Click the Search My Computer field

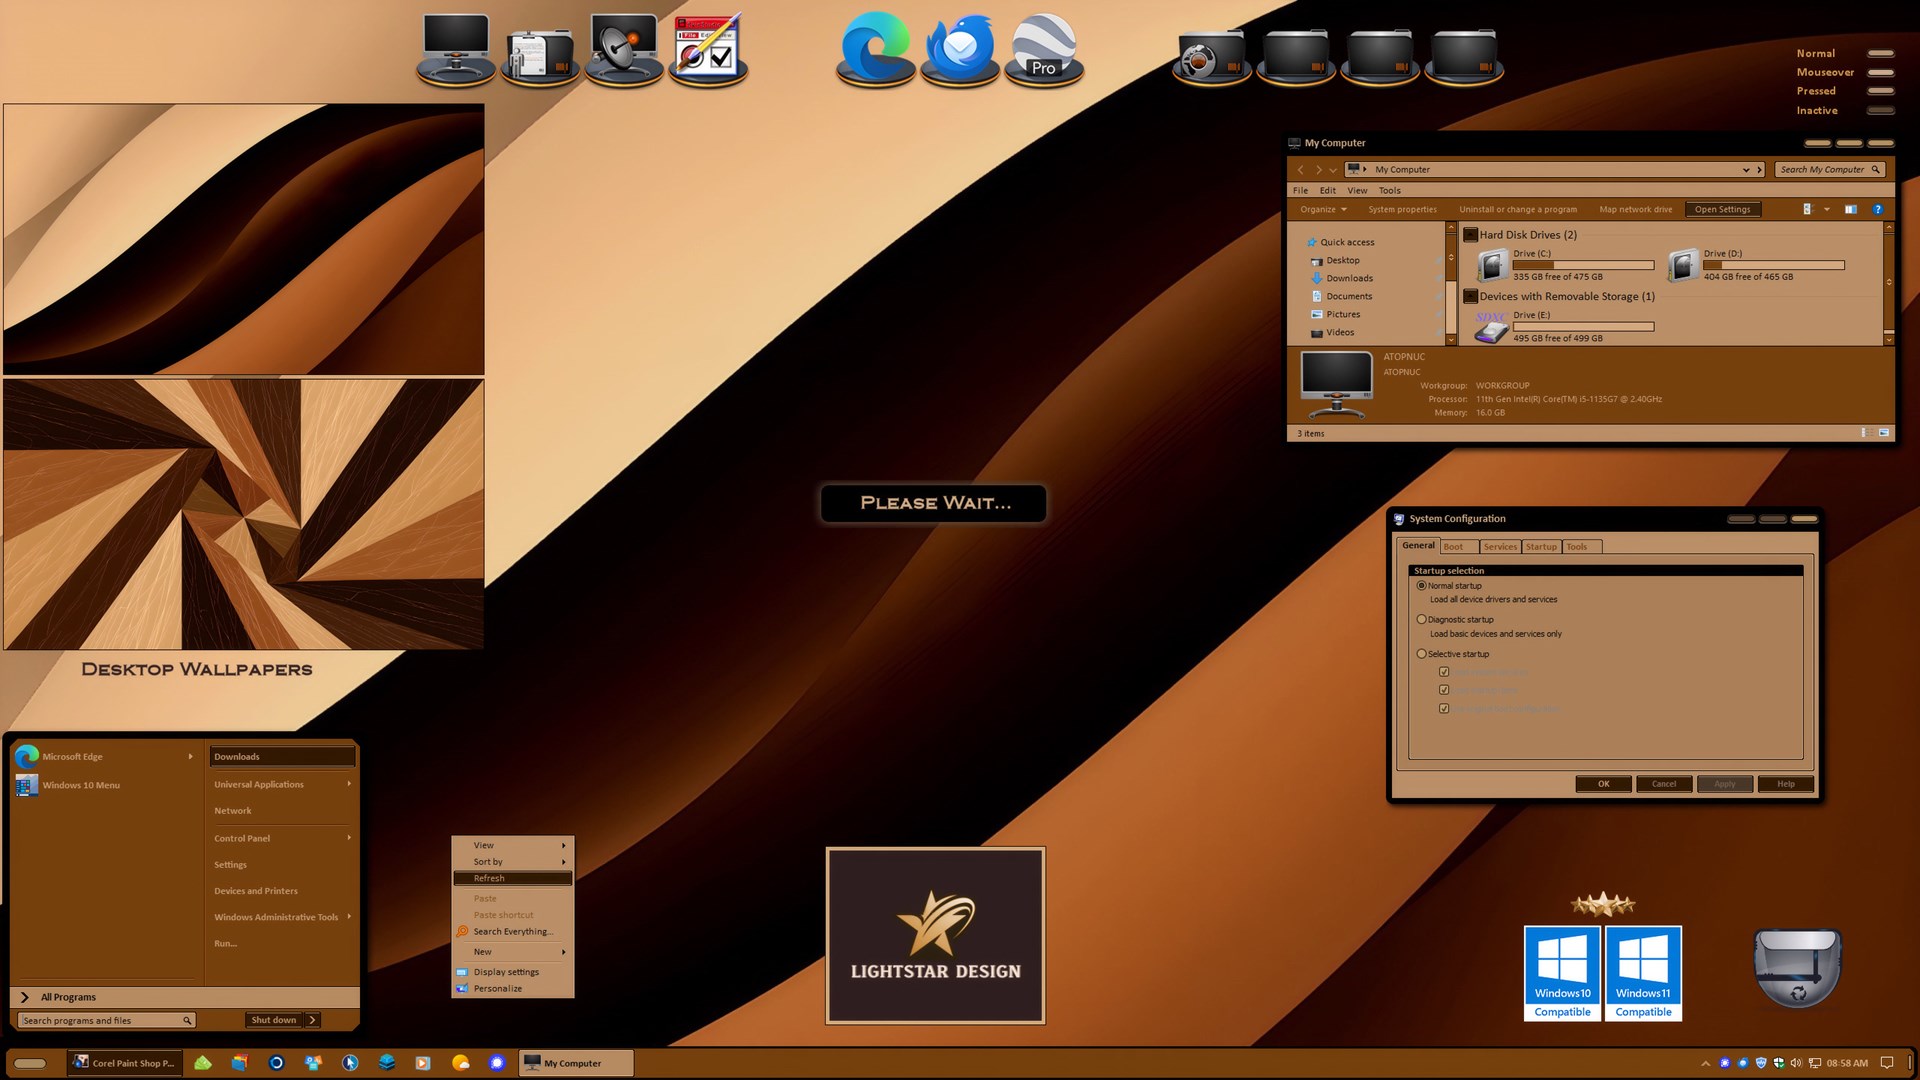pyautogui.click(x=1822, y=170)
